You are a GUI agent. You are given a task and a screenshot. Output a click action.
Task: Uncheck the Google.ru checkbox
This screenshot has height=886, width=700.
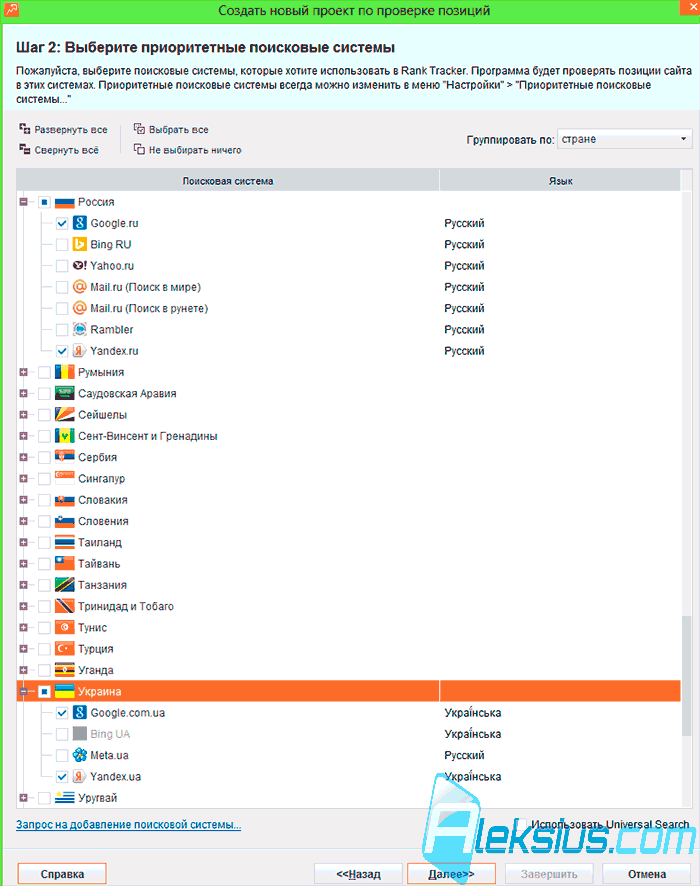(62, 224)
